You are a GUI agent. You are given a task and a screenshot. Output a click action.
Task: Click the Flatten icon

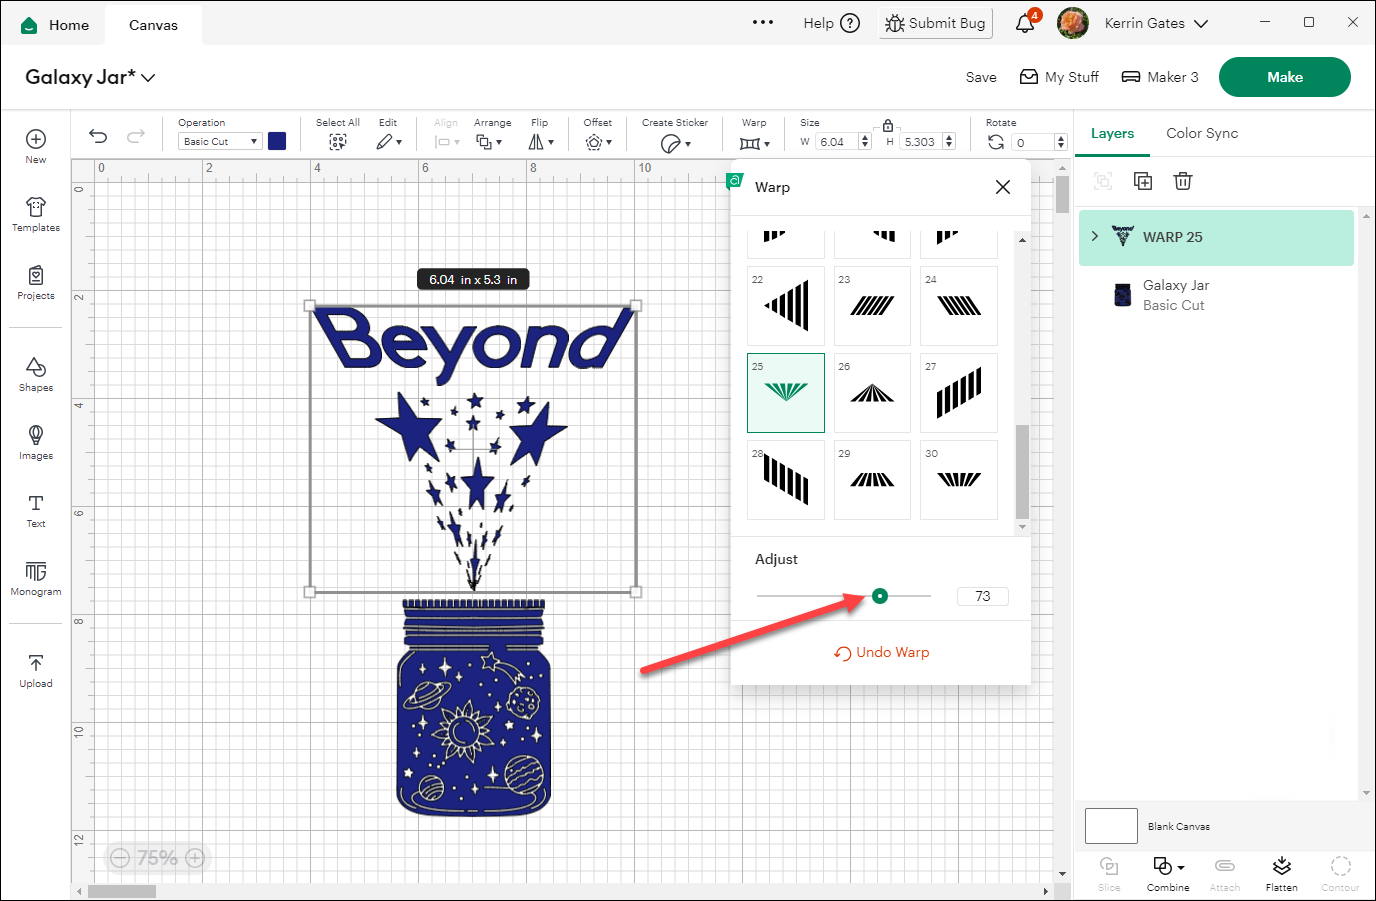pyautogui.click(x=1281, y=871)
